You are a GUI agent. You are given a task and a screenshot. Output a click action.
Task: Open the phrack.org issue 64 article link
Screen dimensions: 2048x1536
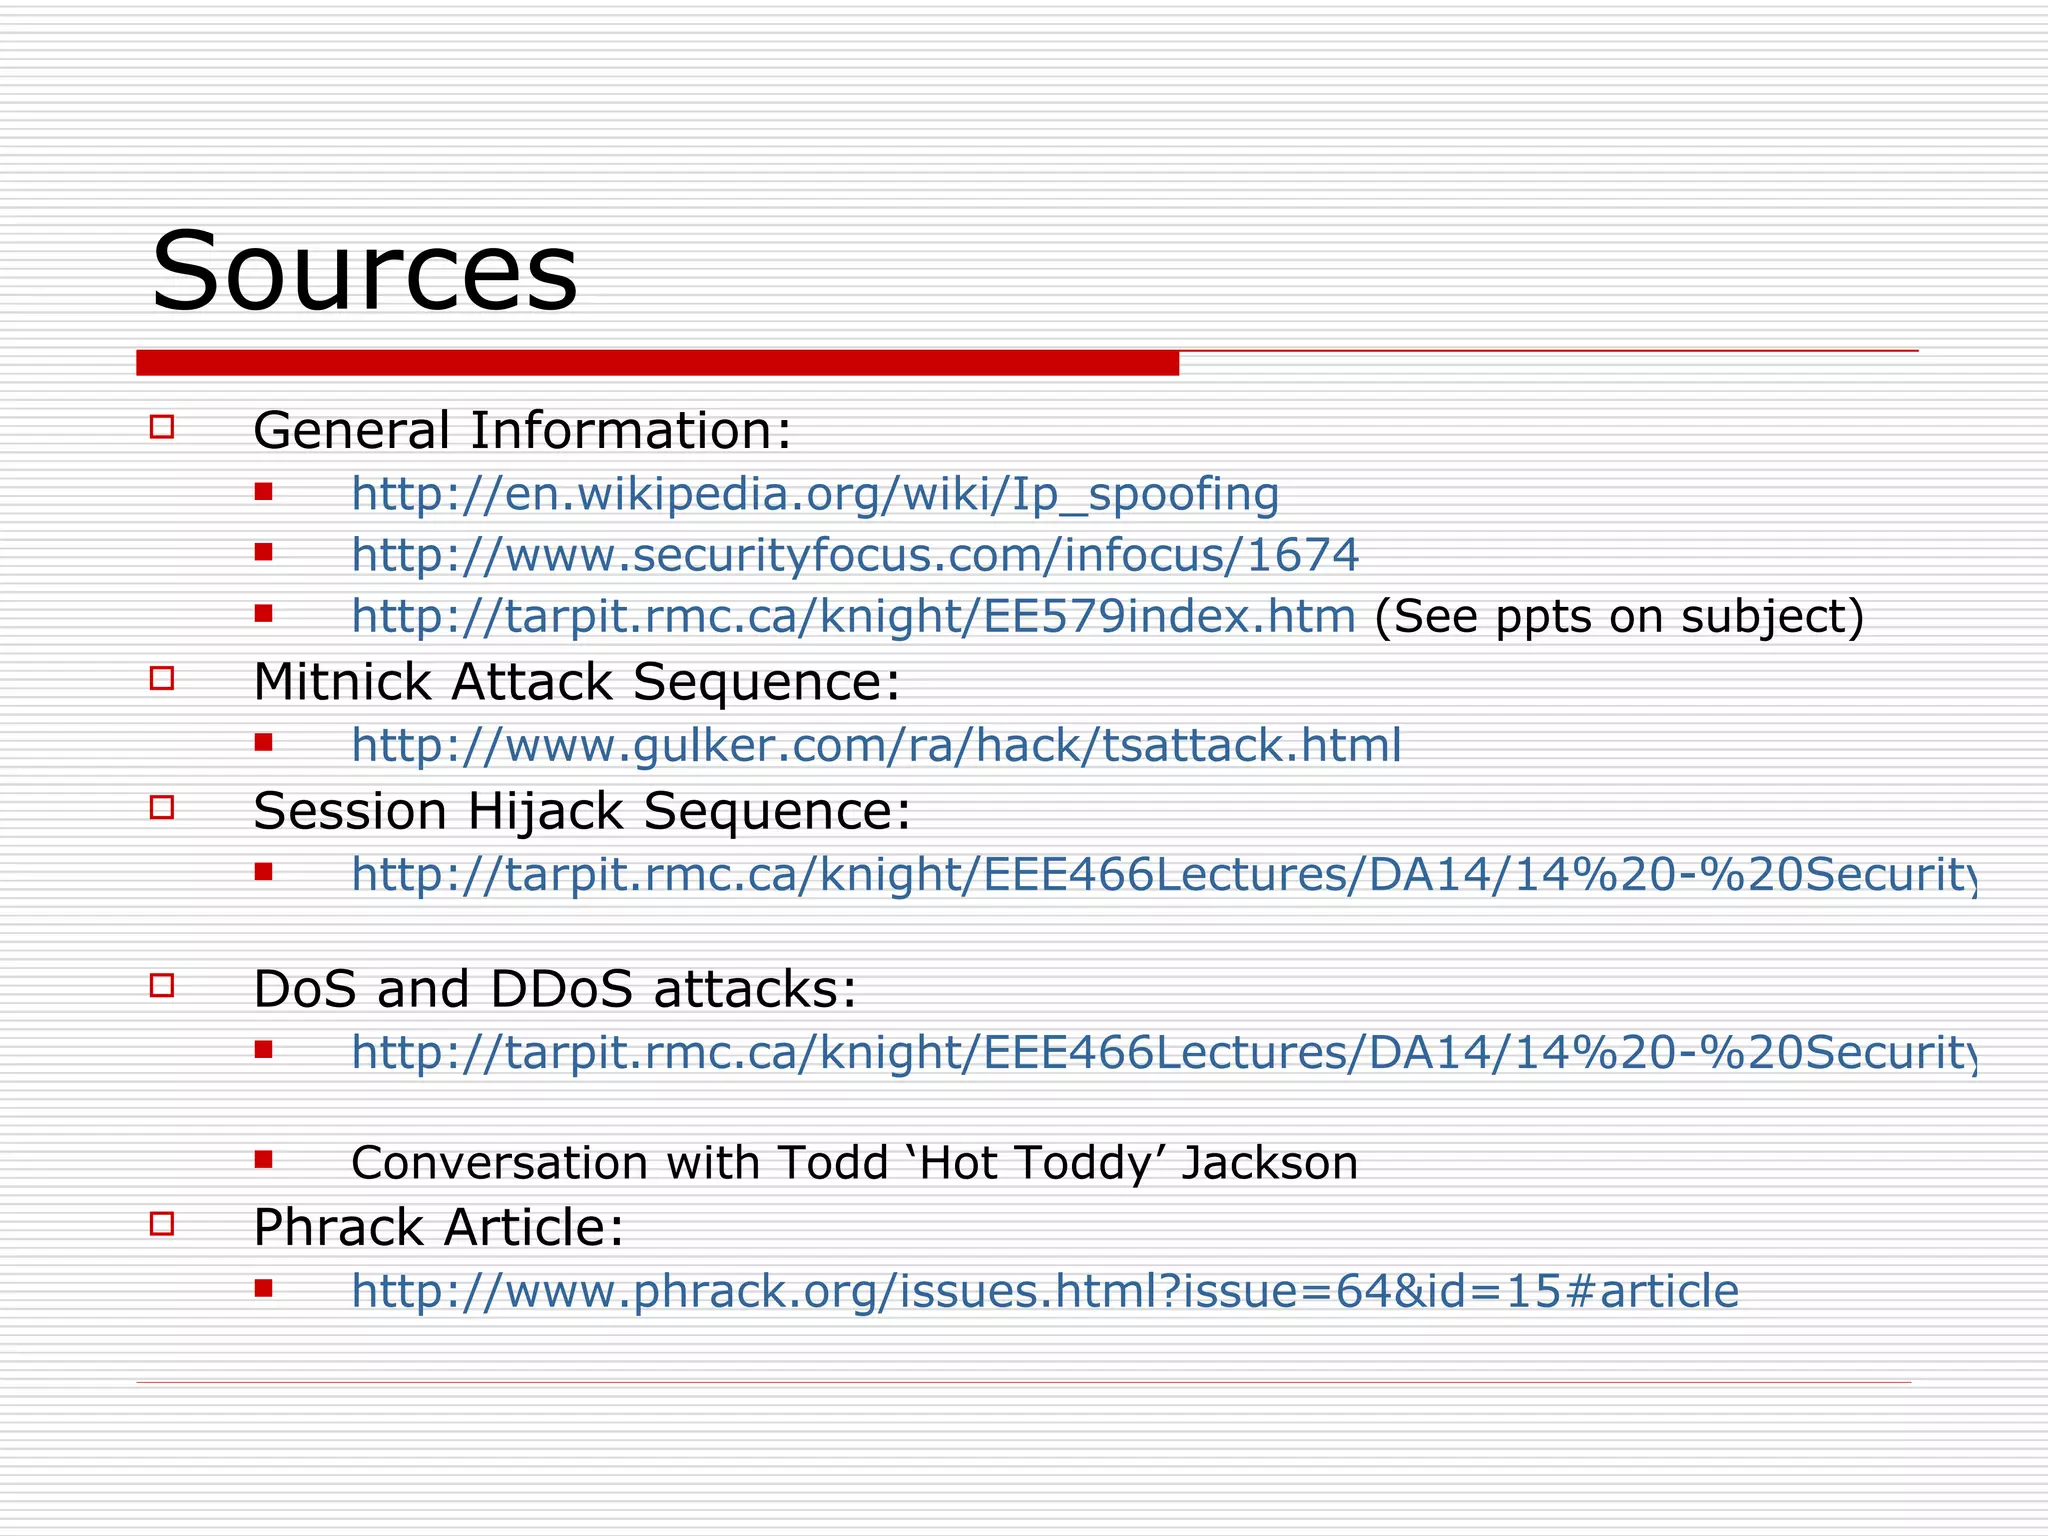[1045, 1291]
